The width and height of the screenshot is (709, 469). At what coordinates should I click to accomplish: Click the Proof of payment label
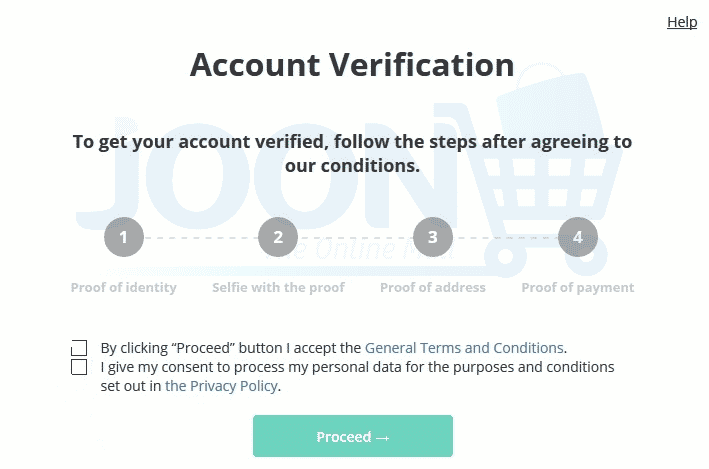click(x=578, y=288)
